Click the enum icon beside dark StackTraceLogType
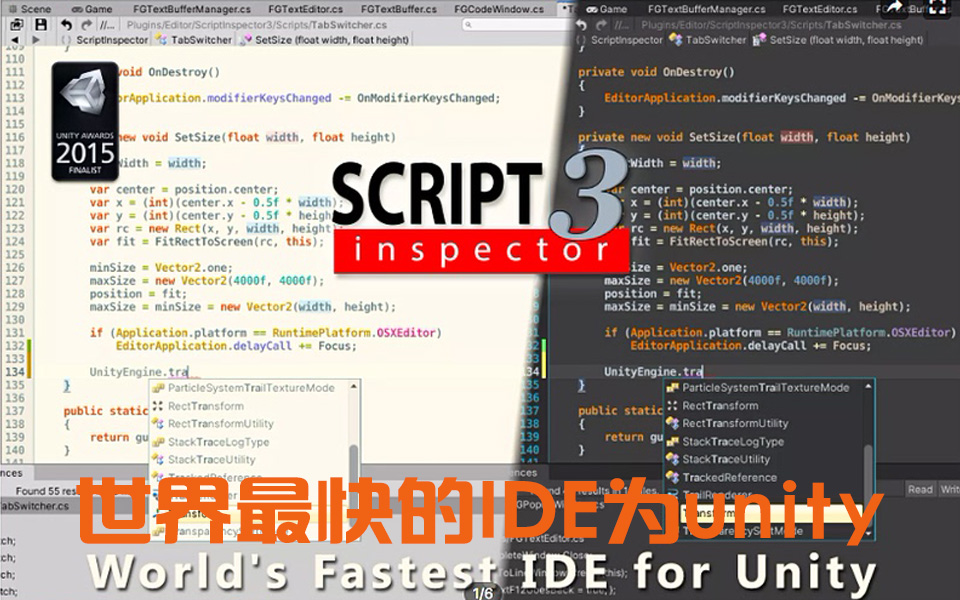Screen dimensions: 960x600 [x=673, y=441]
